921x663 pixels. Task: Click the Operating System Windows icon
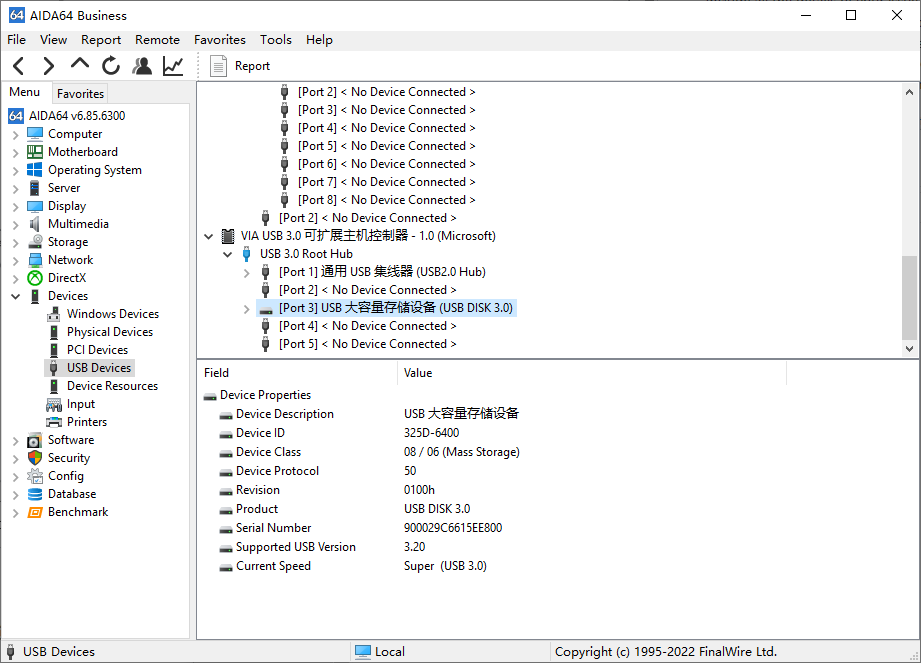(35, 170)
